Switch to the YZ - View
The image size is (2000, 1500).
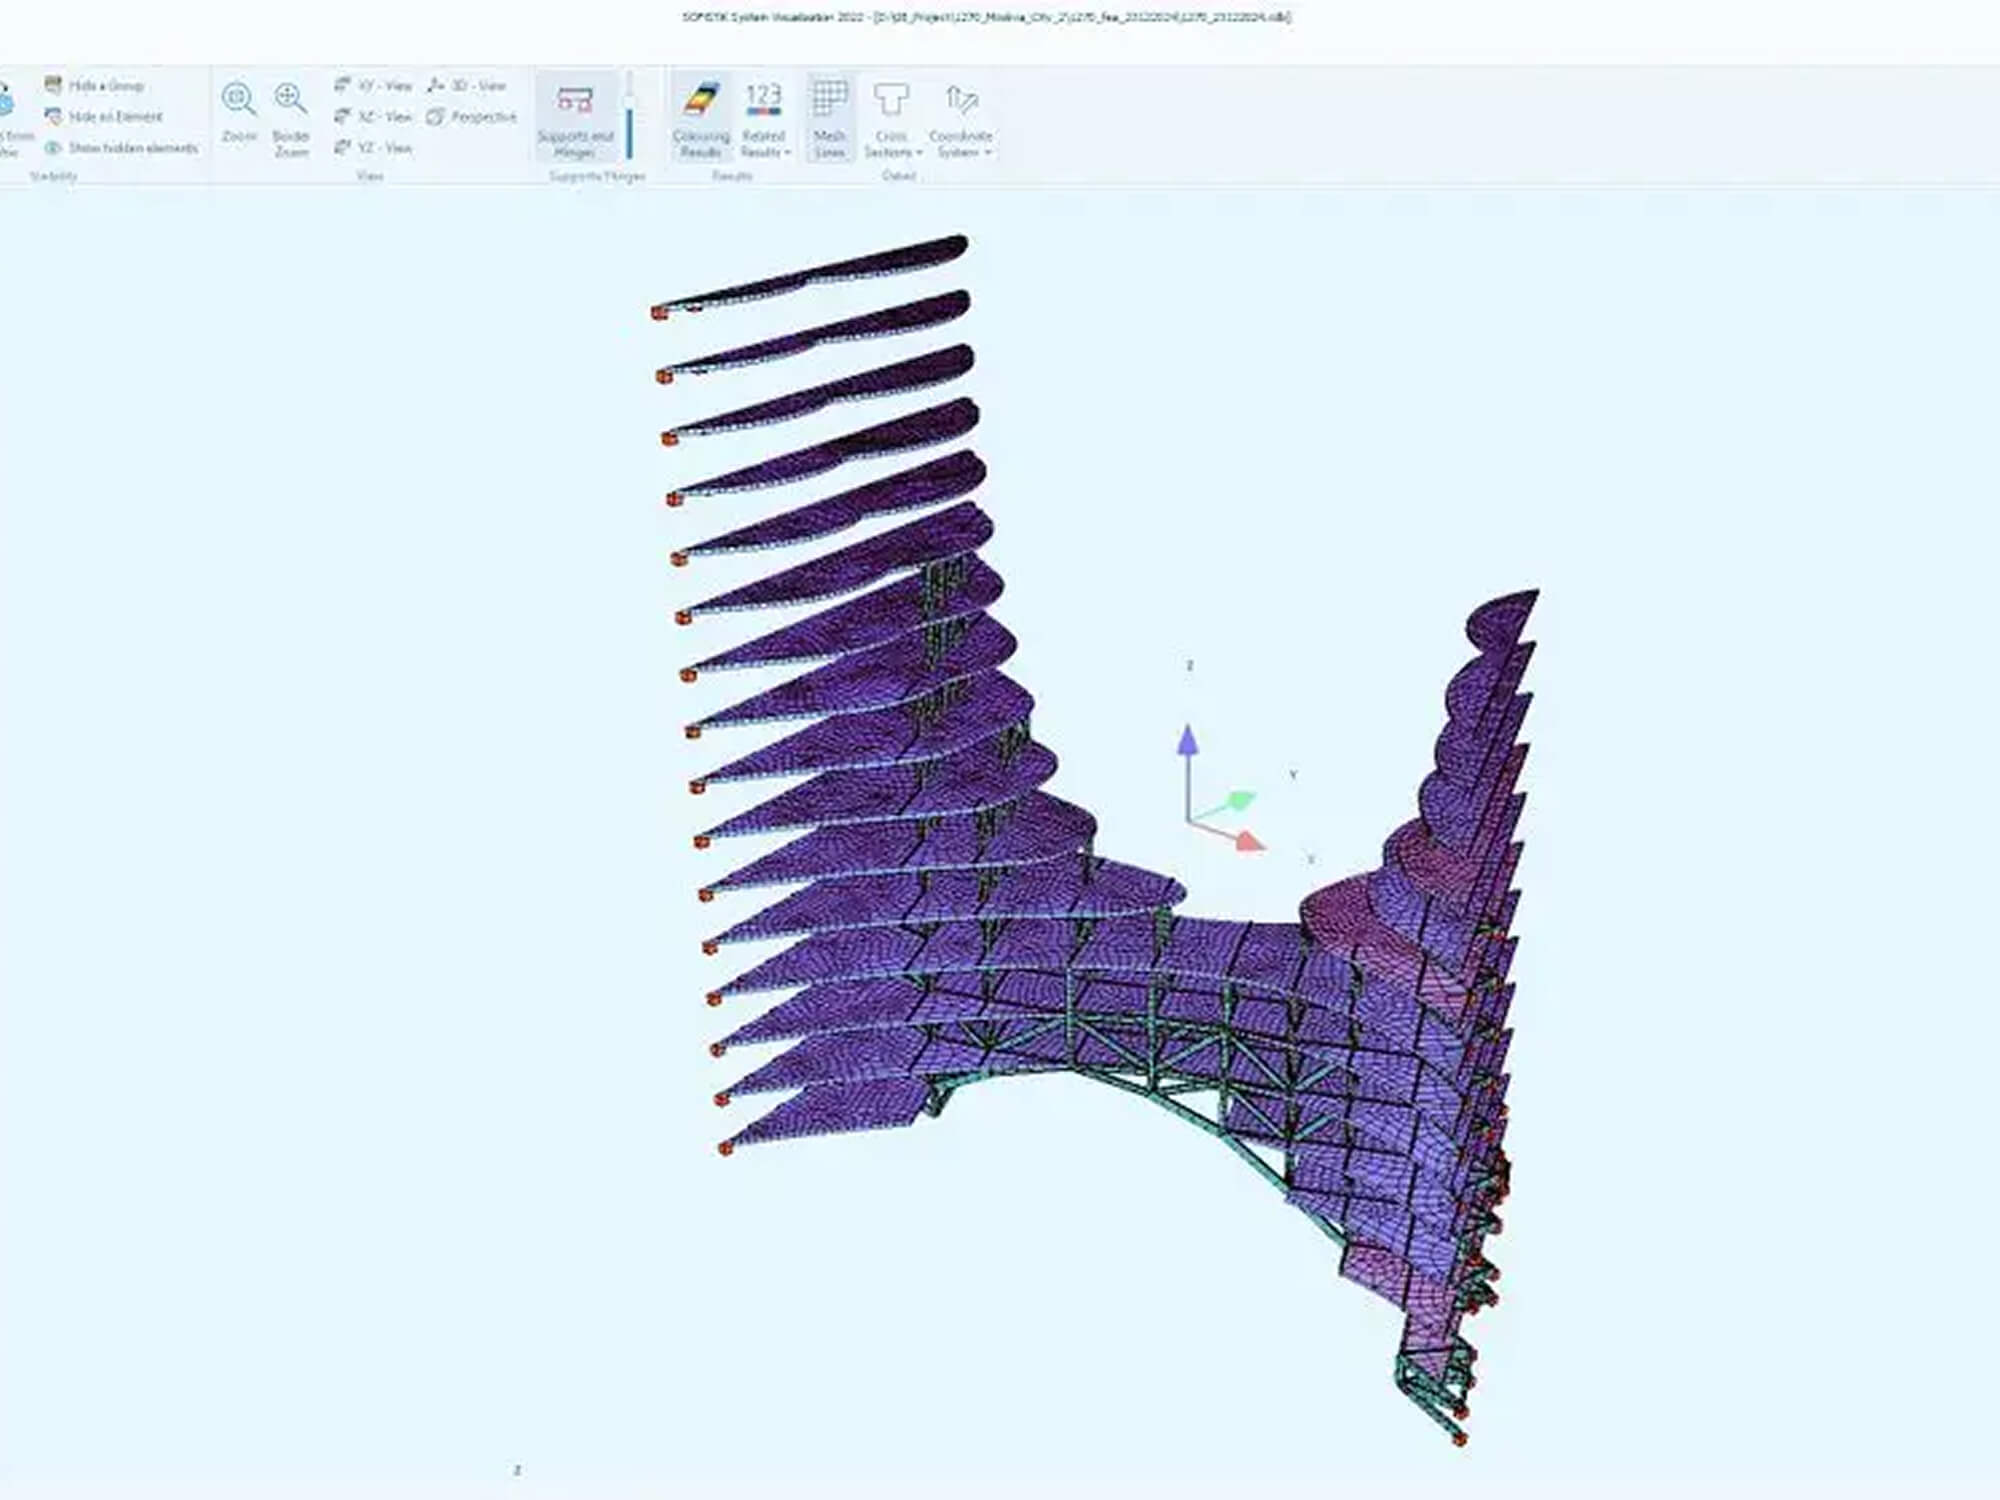click(373, 148)
